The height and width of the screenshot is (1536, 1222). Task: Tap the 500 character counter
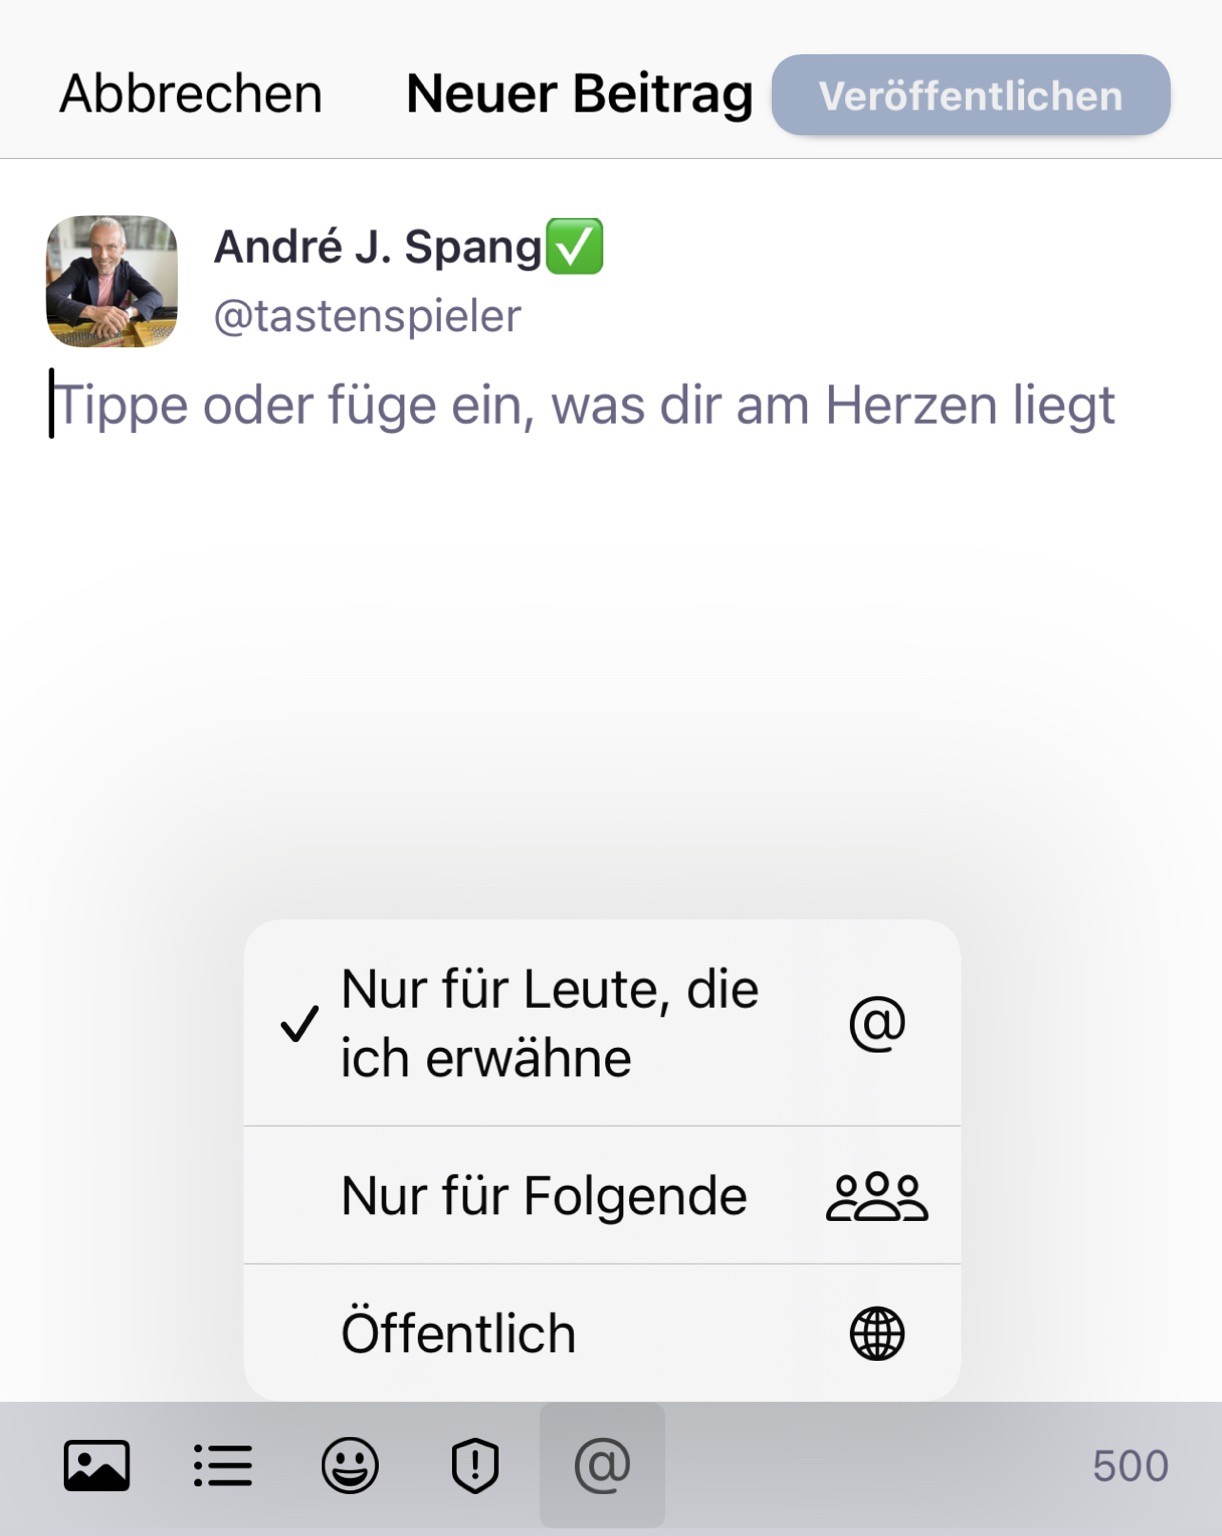pos(1130,1466)
